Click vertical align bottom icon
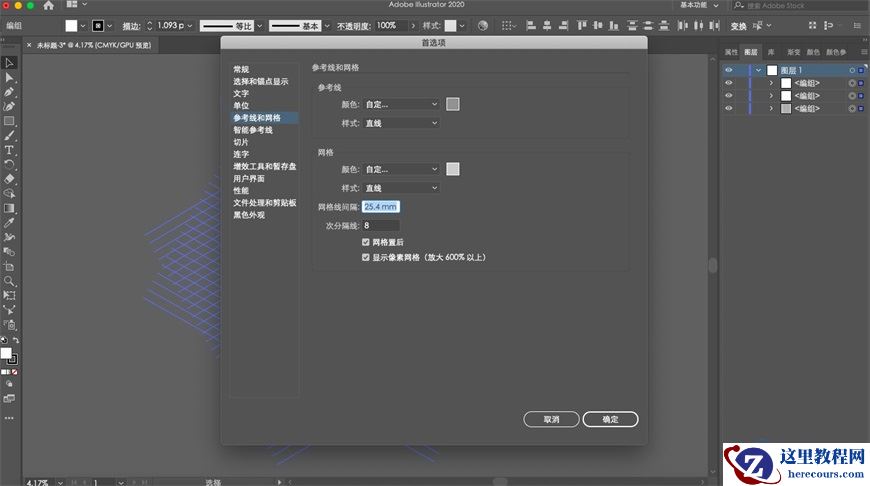Screen dimensions: 870x486 614,26
